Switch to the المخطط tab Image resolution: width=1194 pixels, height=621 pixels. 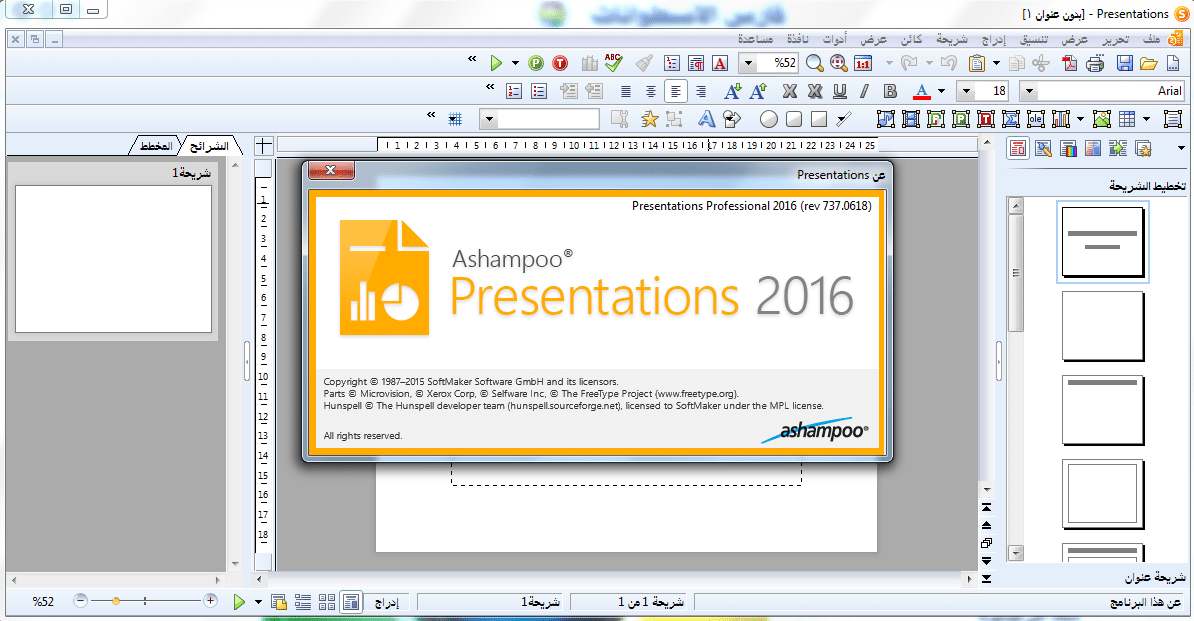156,145
